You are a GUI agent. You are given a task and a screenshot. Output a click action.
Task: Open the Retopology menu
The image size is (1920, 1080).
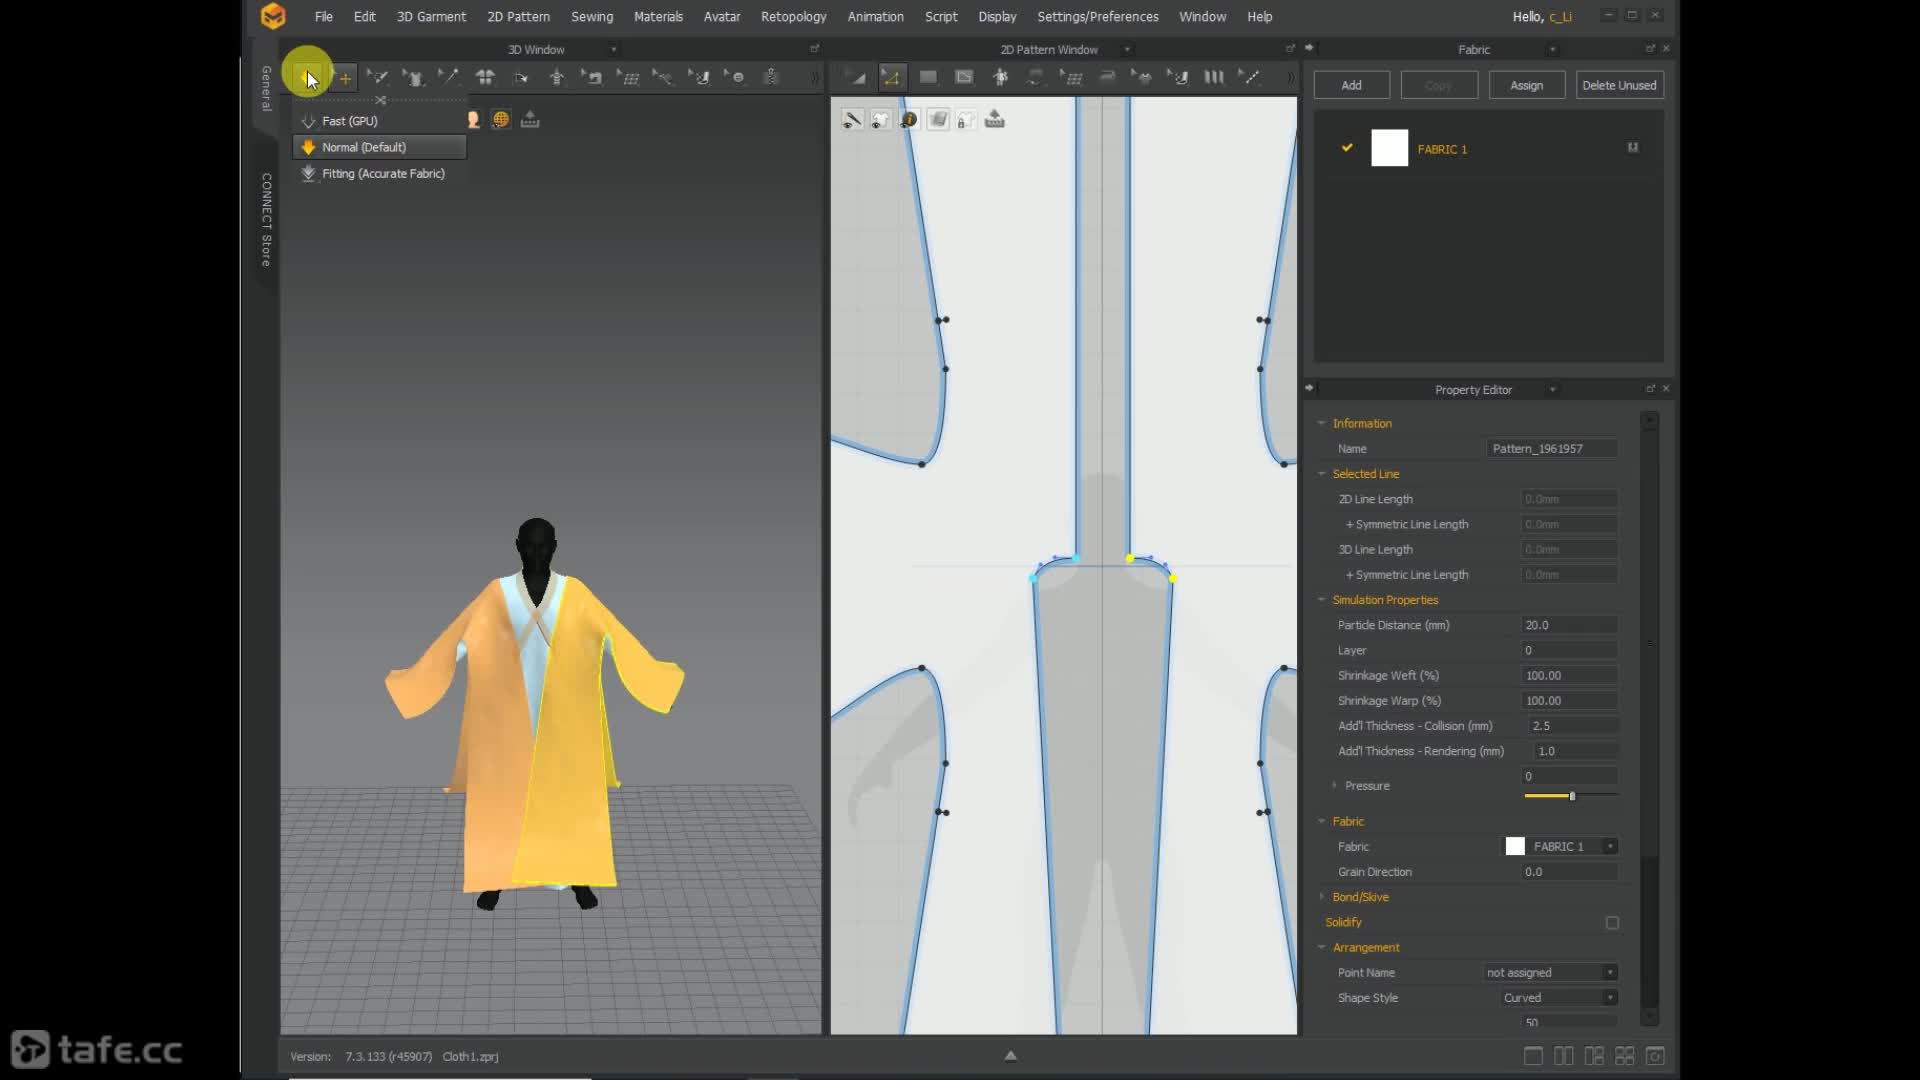(793, 17)
